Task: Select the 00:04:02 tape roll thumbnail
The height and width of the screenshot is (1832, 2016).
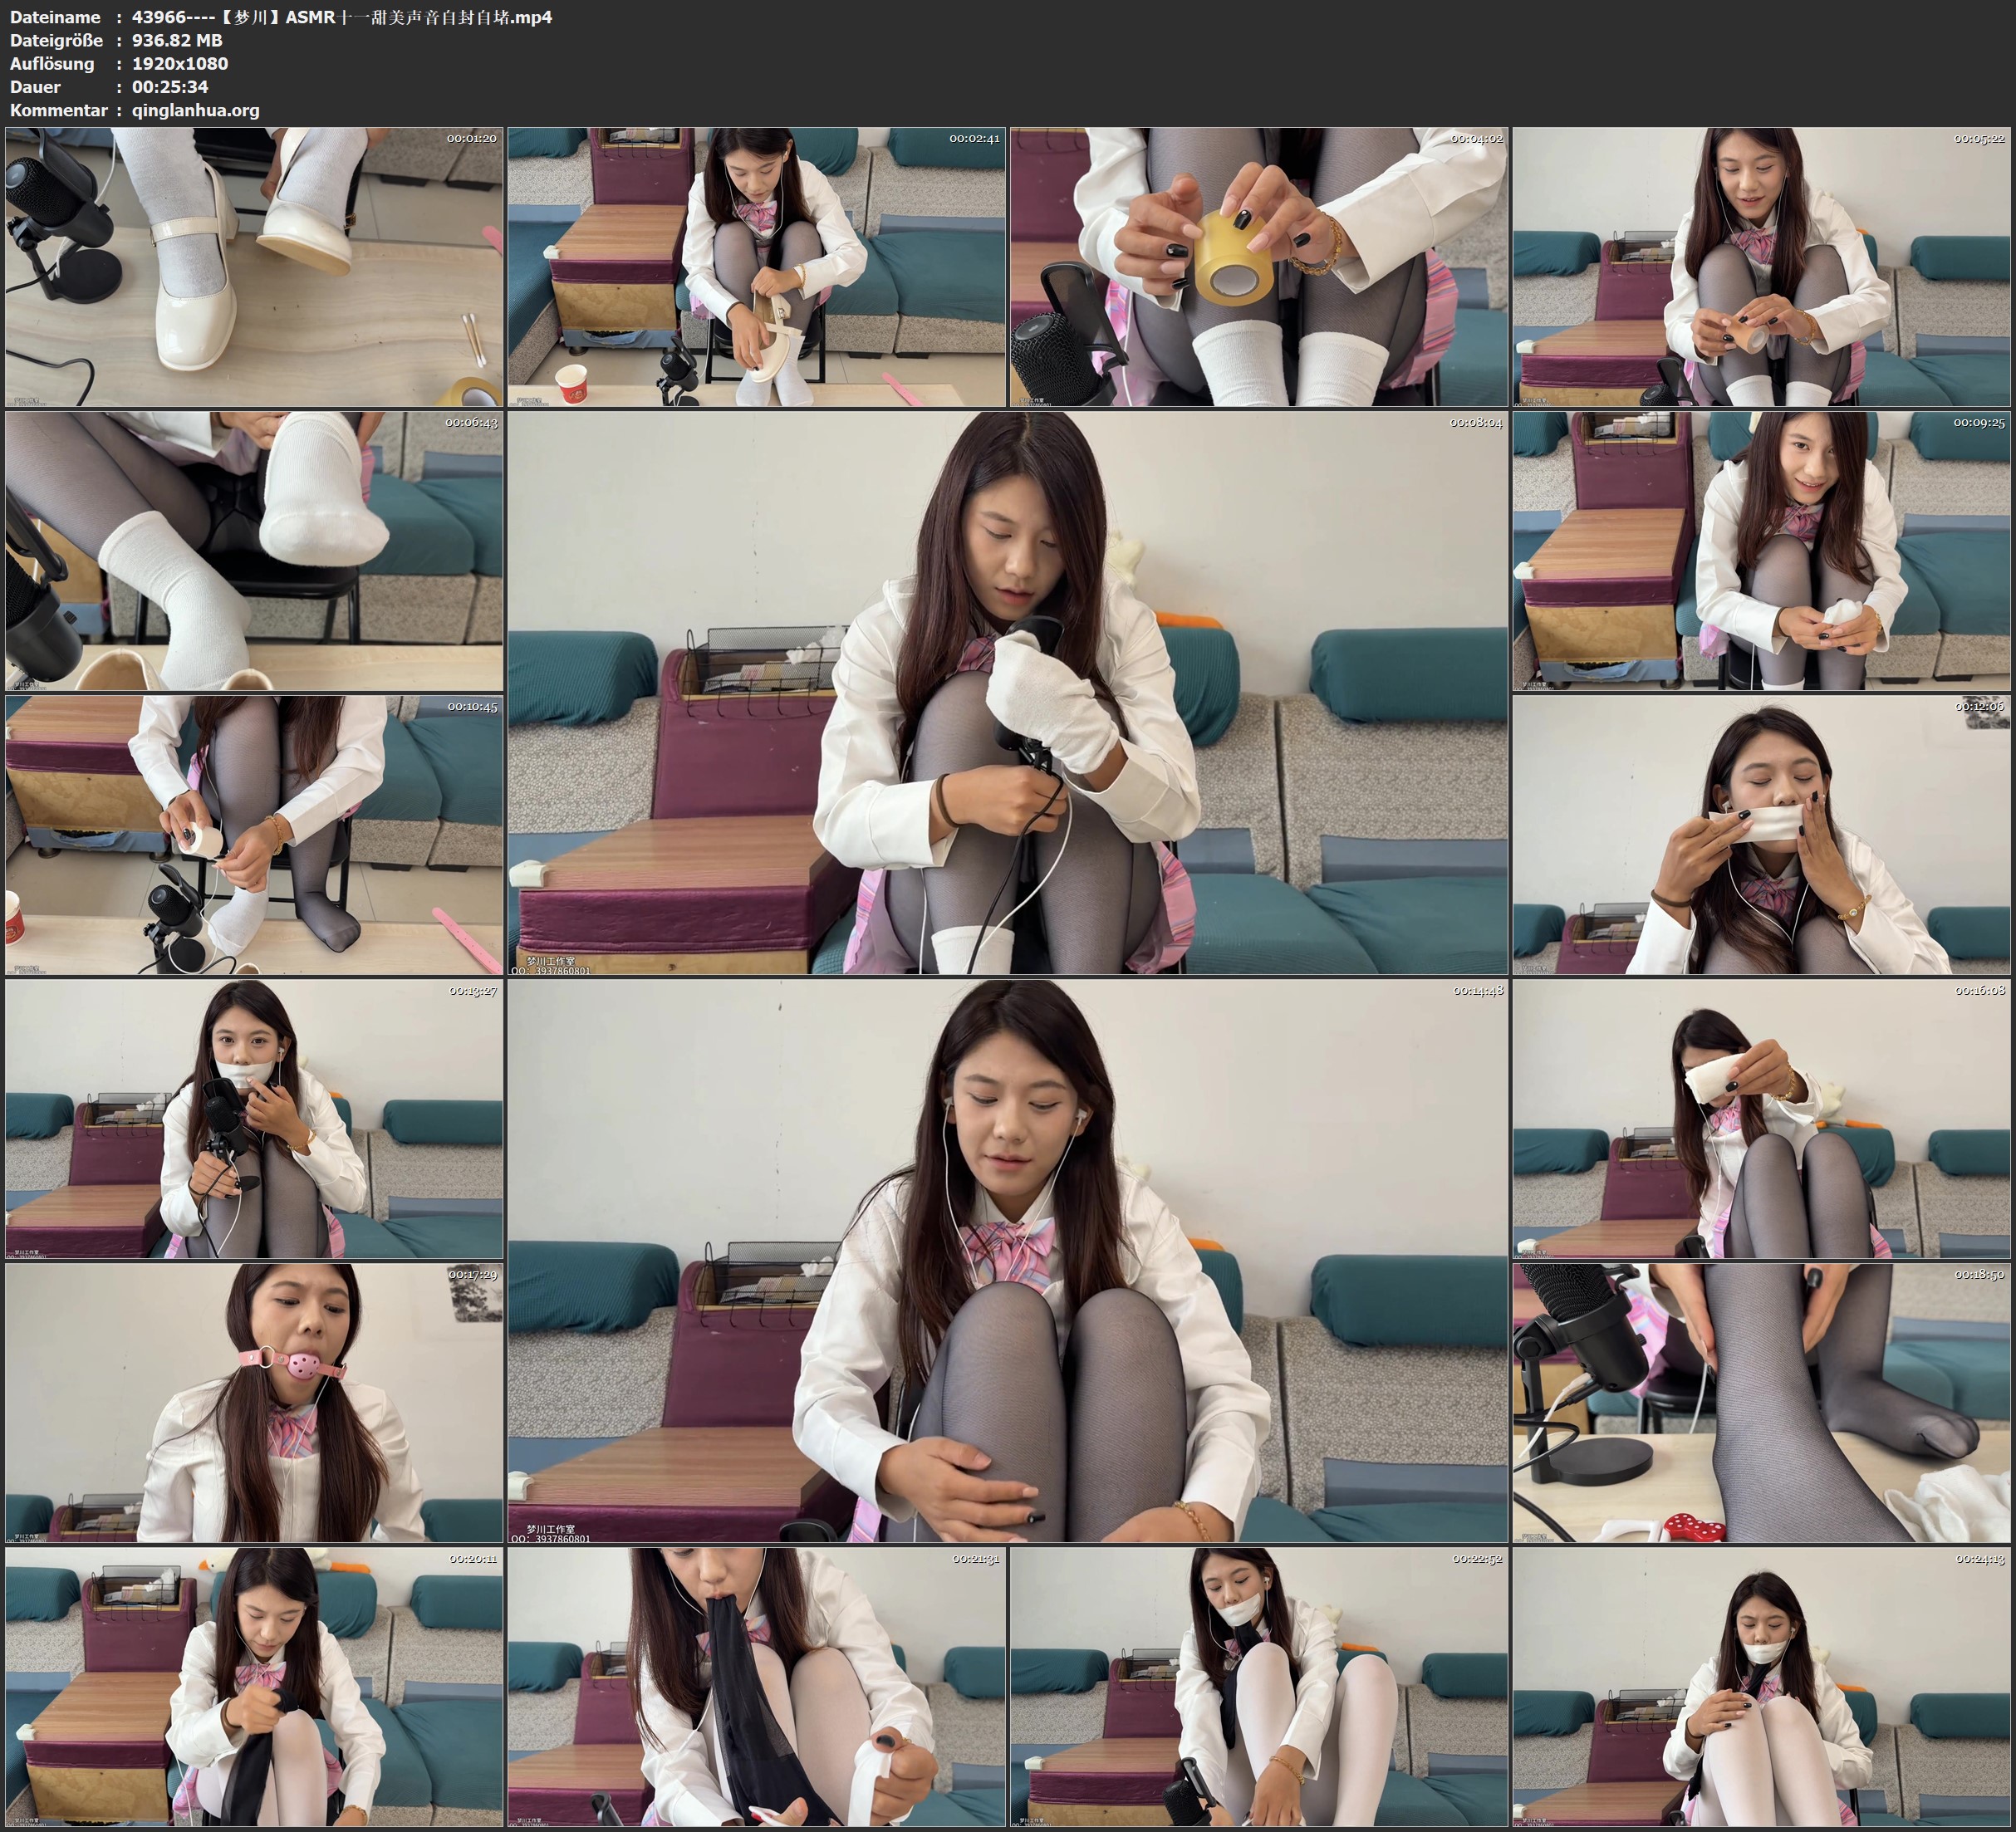Action: tap(1258, 267)
